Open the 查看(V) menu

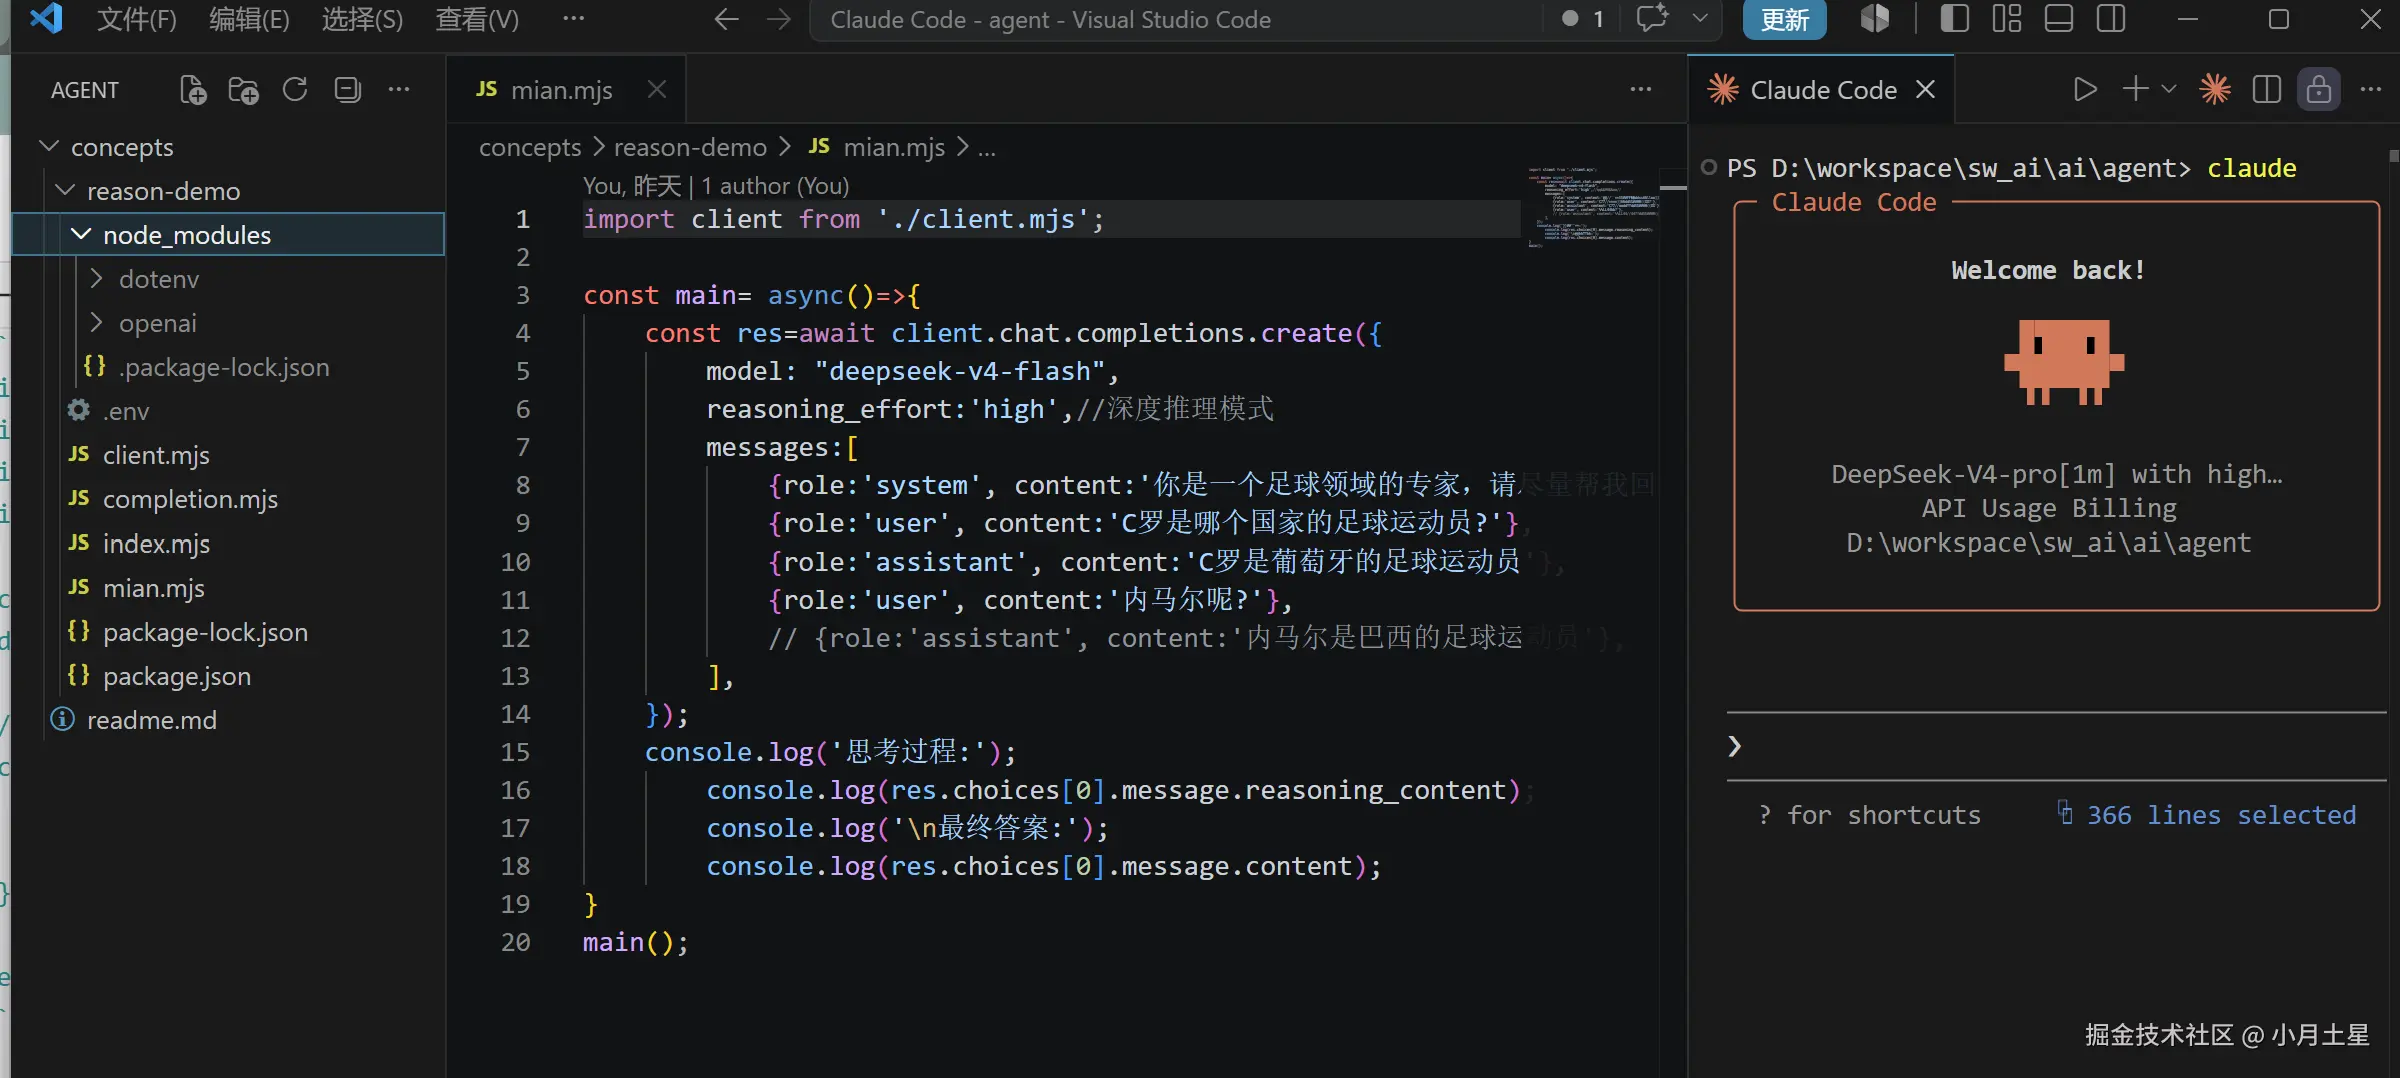(x=477, y=19)
